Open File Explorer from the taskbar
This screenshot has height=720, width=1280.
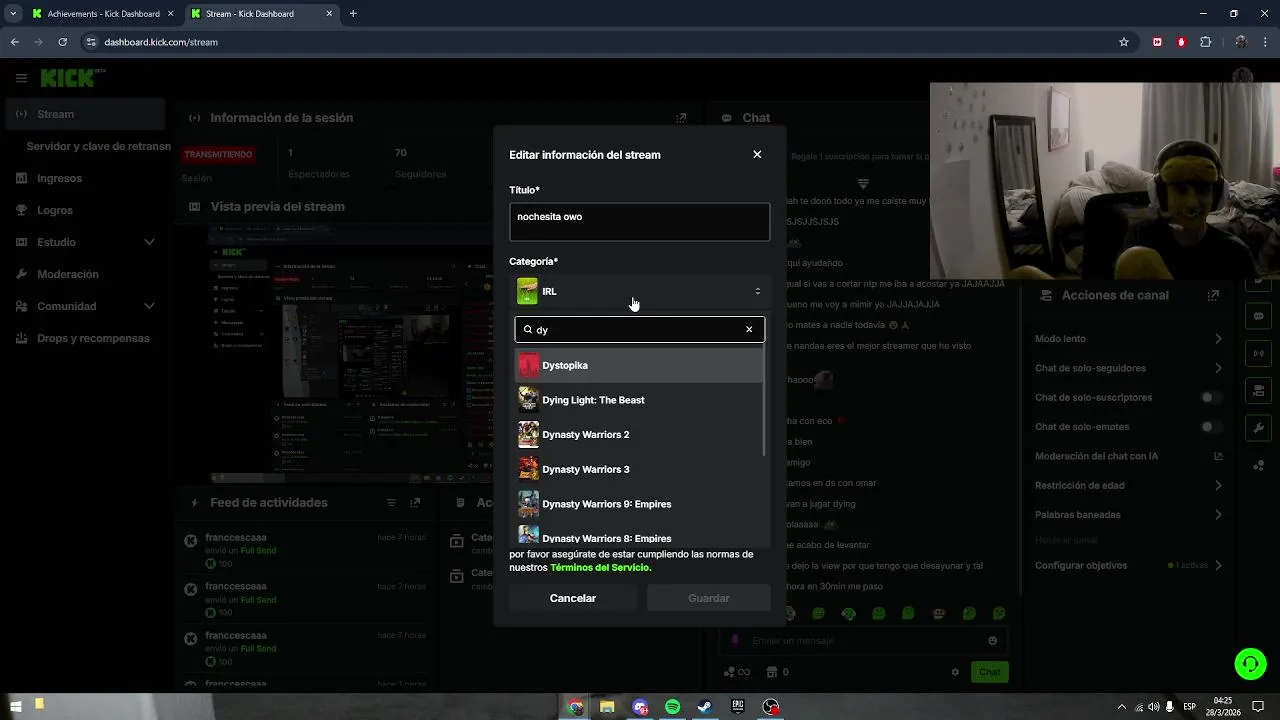607,707
